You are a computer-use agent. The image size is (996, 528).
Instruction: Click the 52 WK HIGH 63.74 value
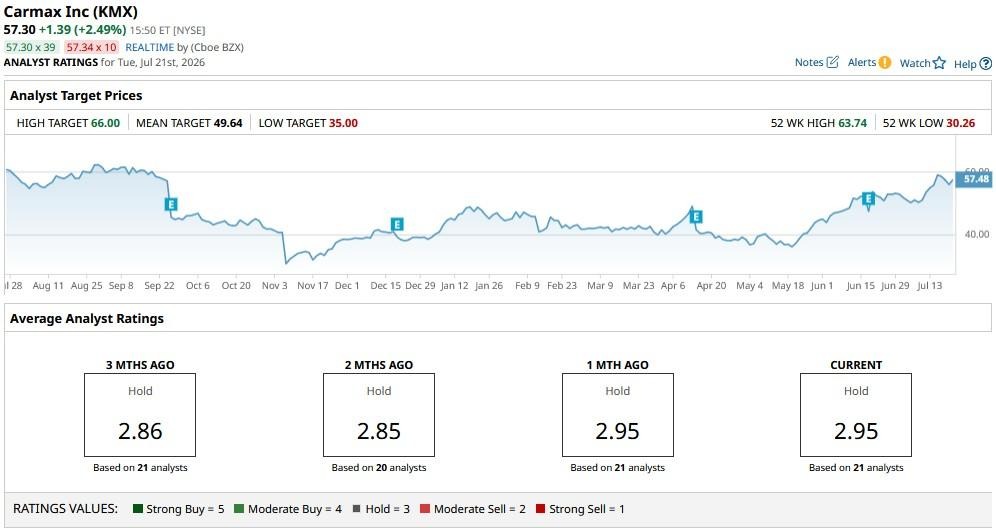(852, 123)
